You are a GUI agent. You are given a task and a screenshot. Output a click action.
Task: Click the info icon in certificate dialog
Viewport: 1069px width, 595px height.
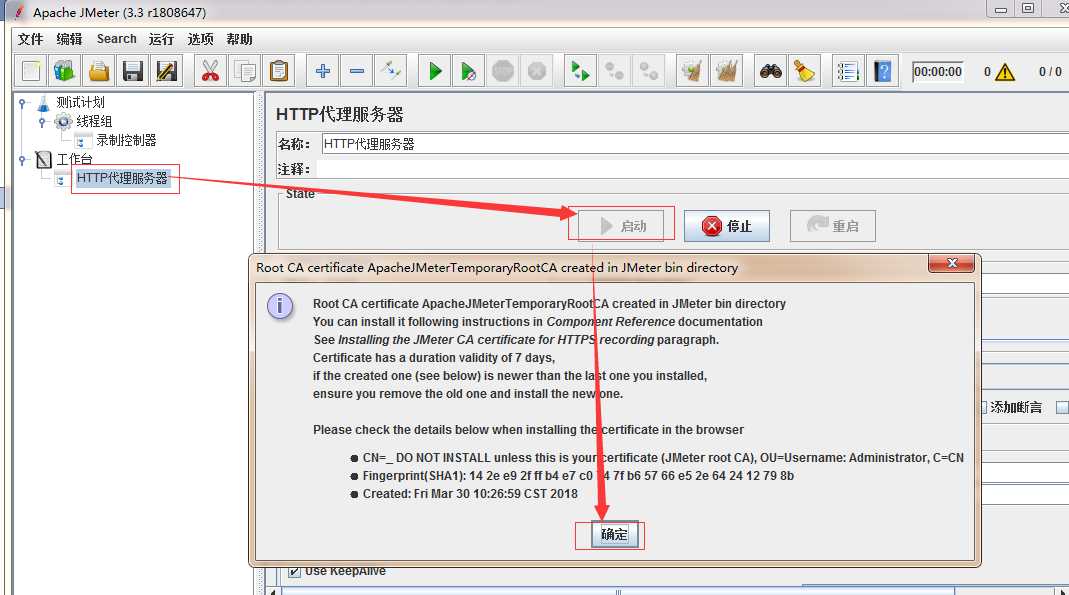pos(280,306)
